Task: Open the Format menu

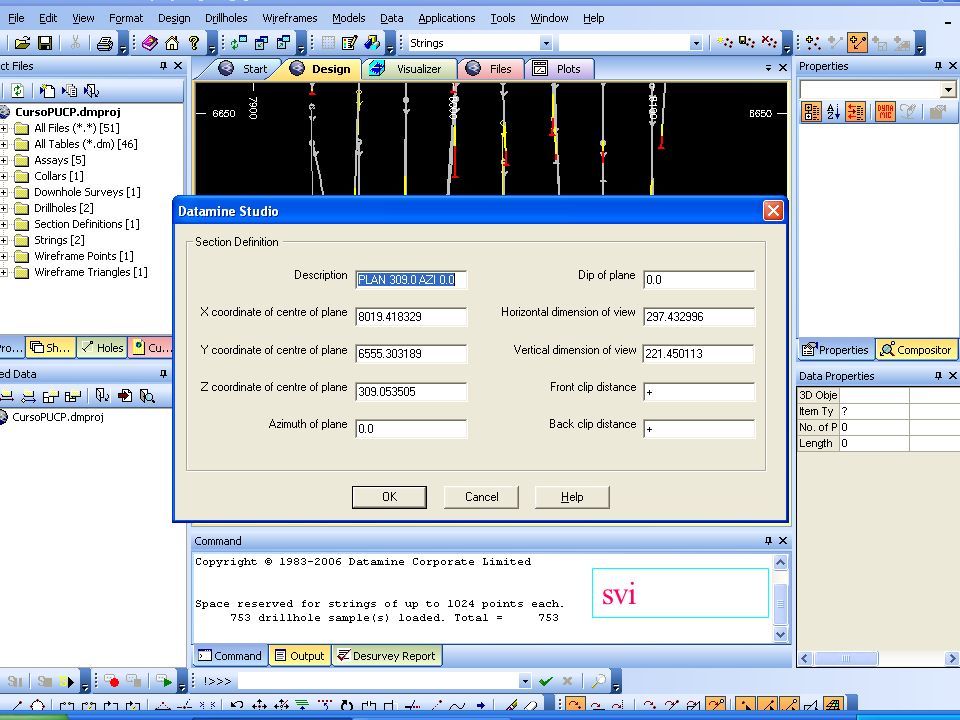Action: [x=126, y=18]
